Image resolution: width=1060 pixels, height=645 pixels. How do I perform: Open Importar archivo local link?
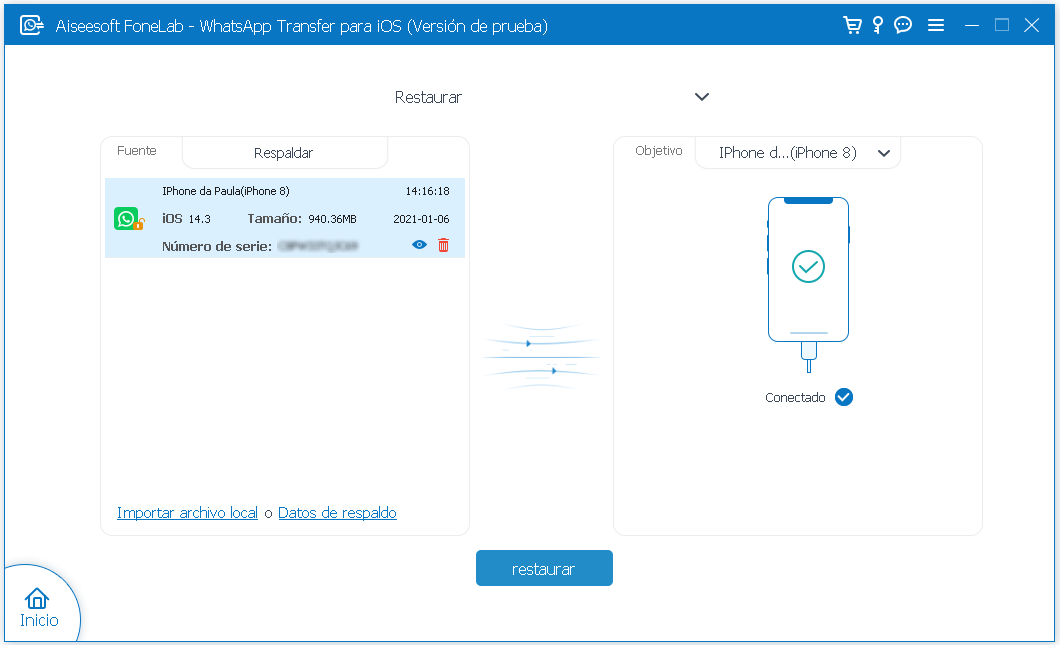point(187,513)
